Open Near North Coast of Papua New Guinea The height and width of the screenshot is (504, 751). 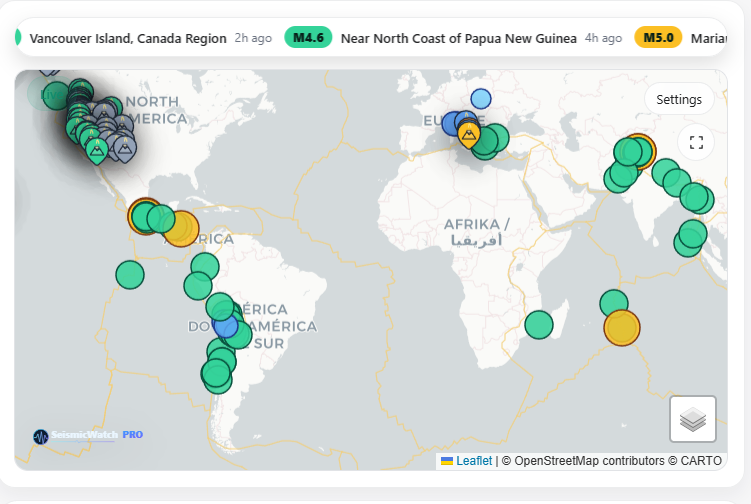tap(458, 38)
